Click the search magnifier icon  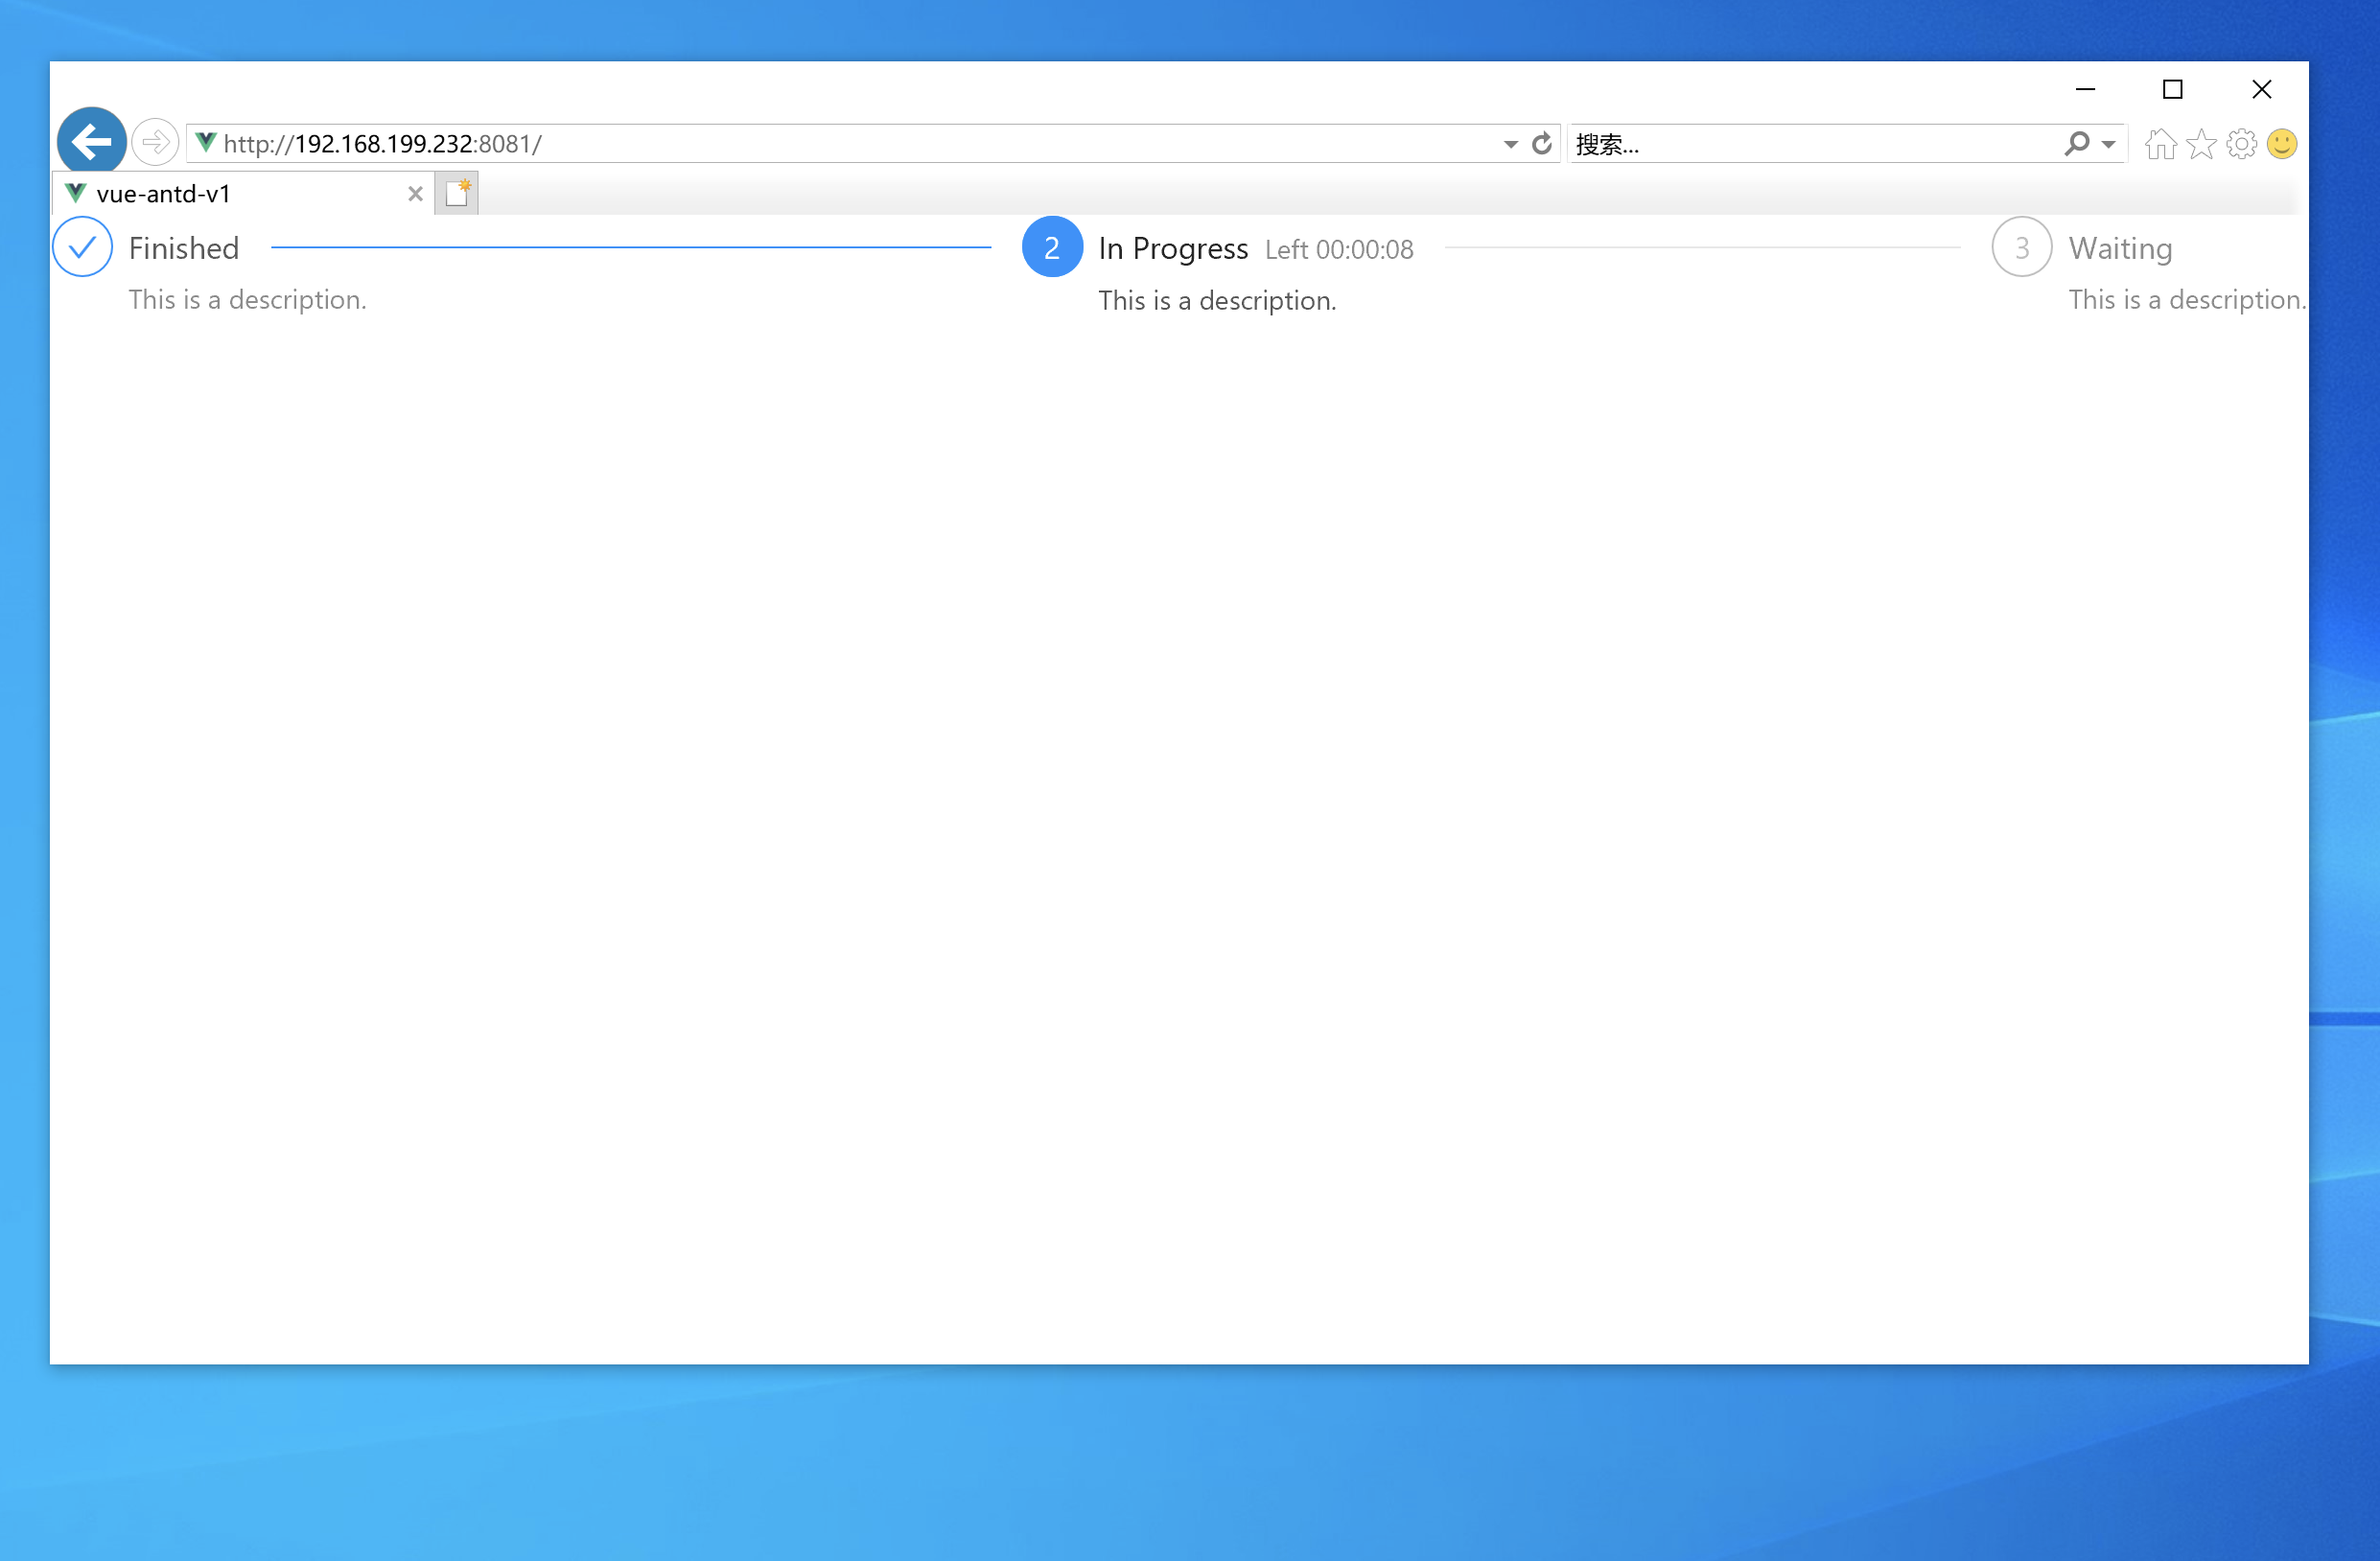pyautogui.click(x=2077, y=143)
